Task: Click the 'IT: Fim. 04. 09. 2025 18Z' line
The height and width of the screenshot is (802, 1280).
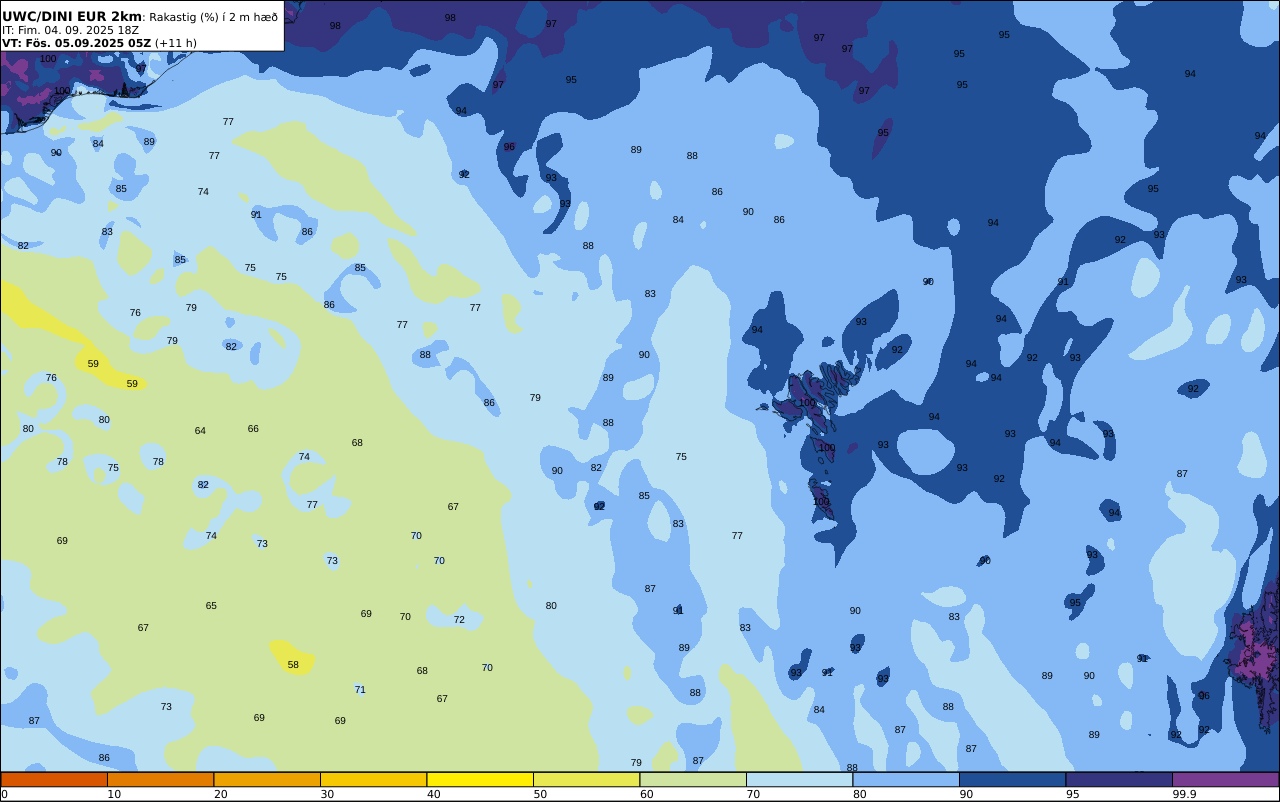Action: point(70,30)
